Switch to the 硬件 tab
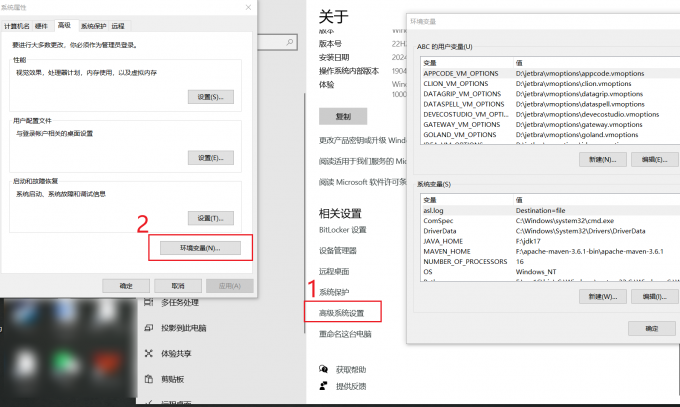Image resolution: width=680 pixels, height=407 pixels. coord(41,26)
